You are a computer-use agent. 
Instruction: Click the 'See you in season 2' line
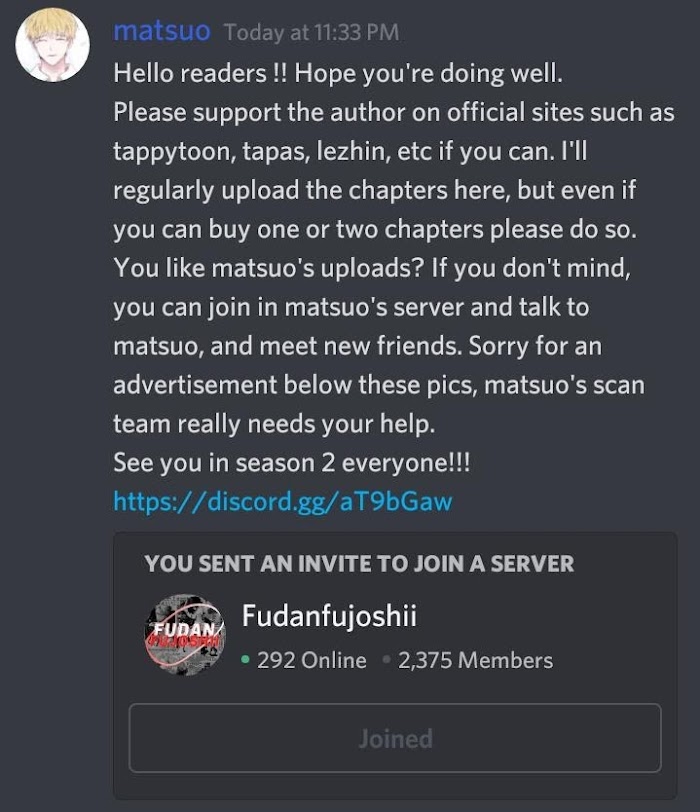coord(292,462)
